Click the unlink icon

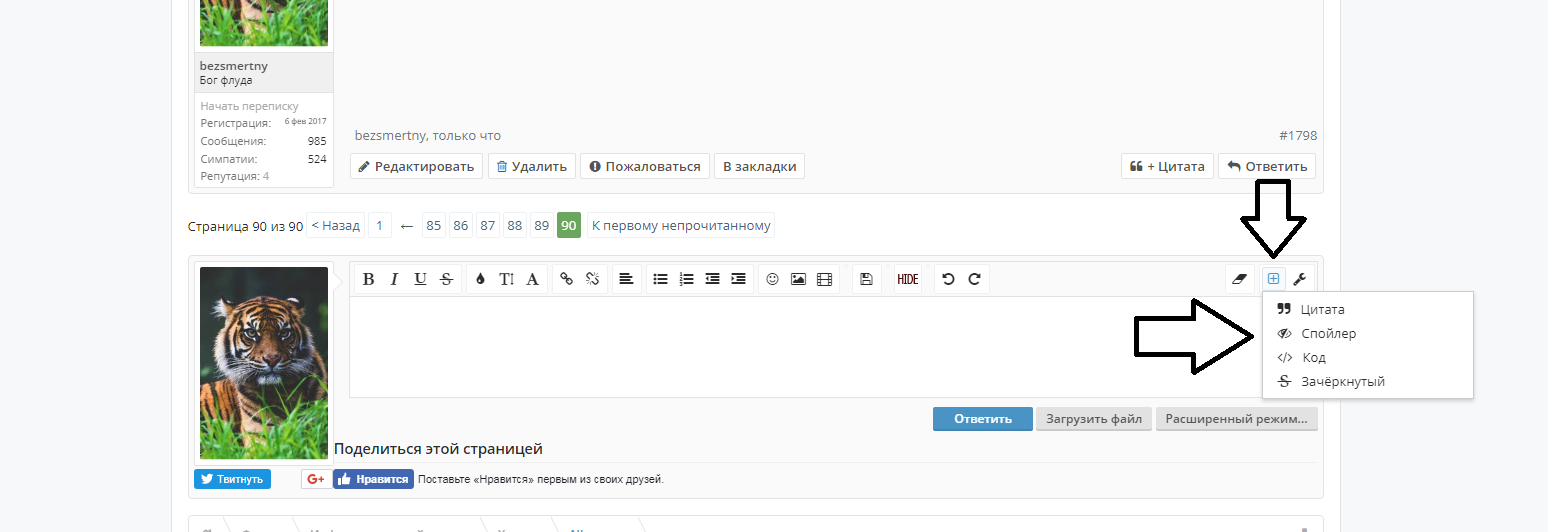(x=592, y=280)
